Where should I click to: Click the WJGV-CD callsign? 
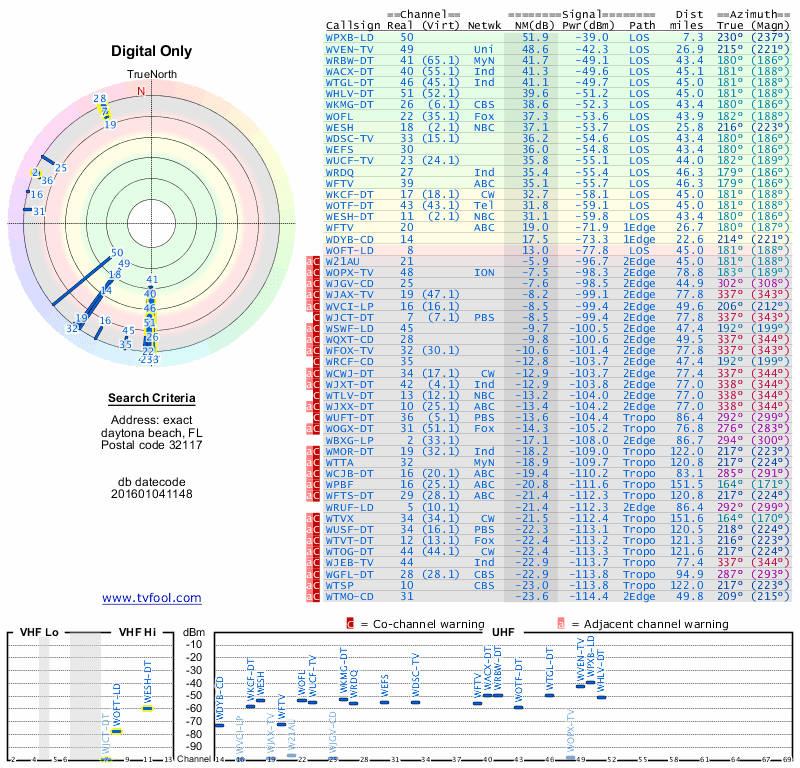(x=349, y=284)
